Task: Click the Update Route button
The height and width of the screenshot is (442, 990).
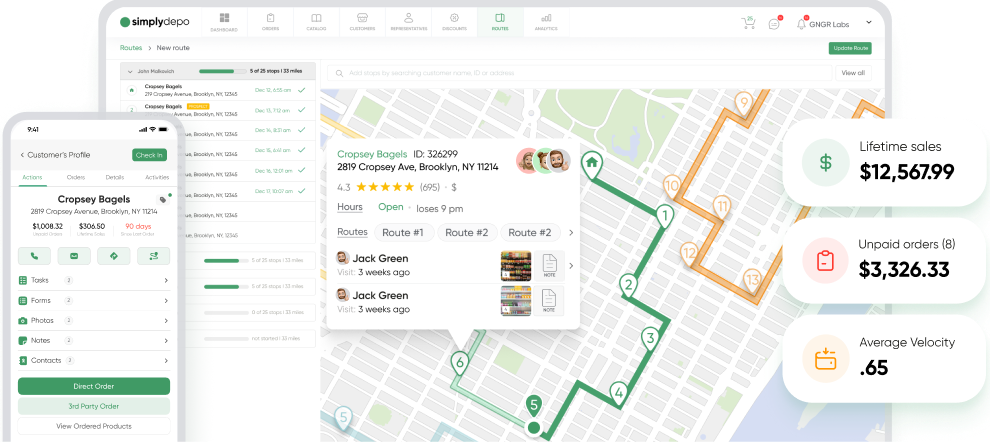Action: point(849,48)
